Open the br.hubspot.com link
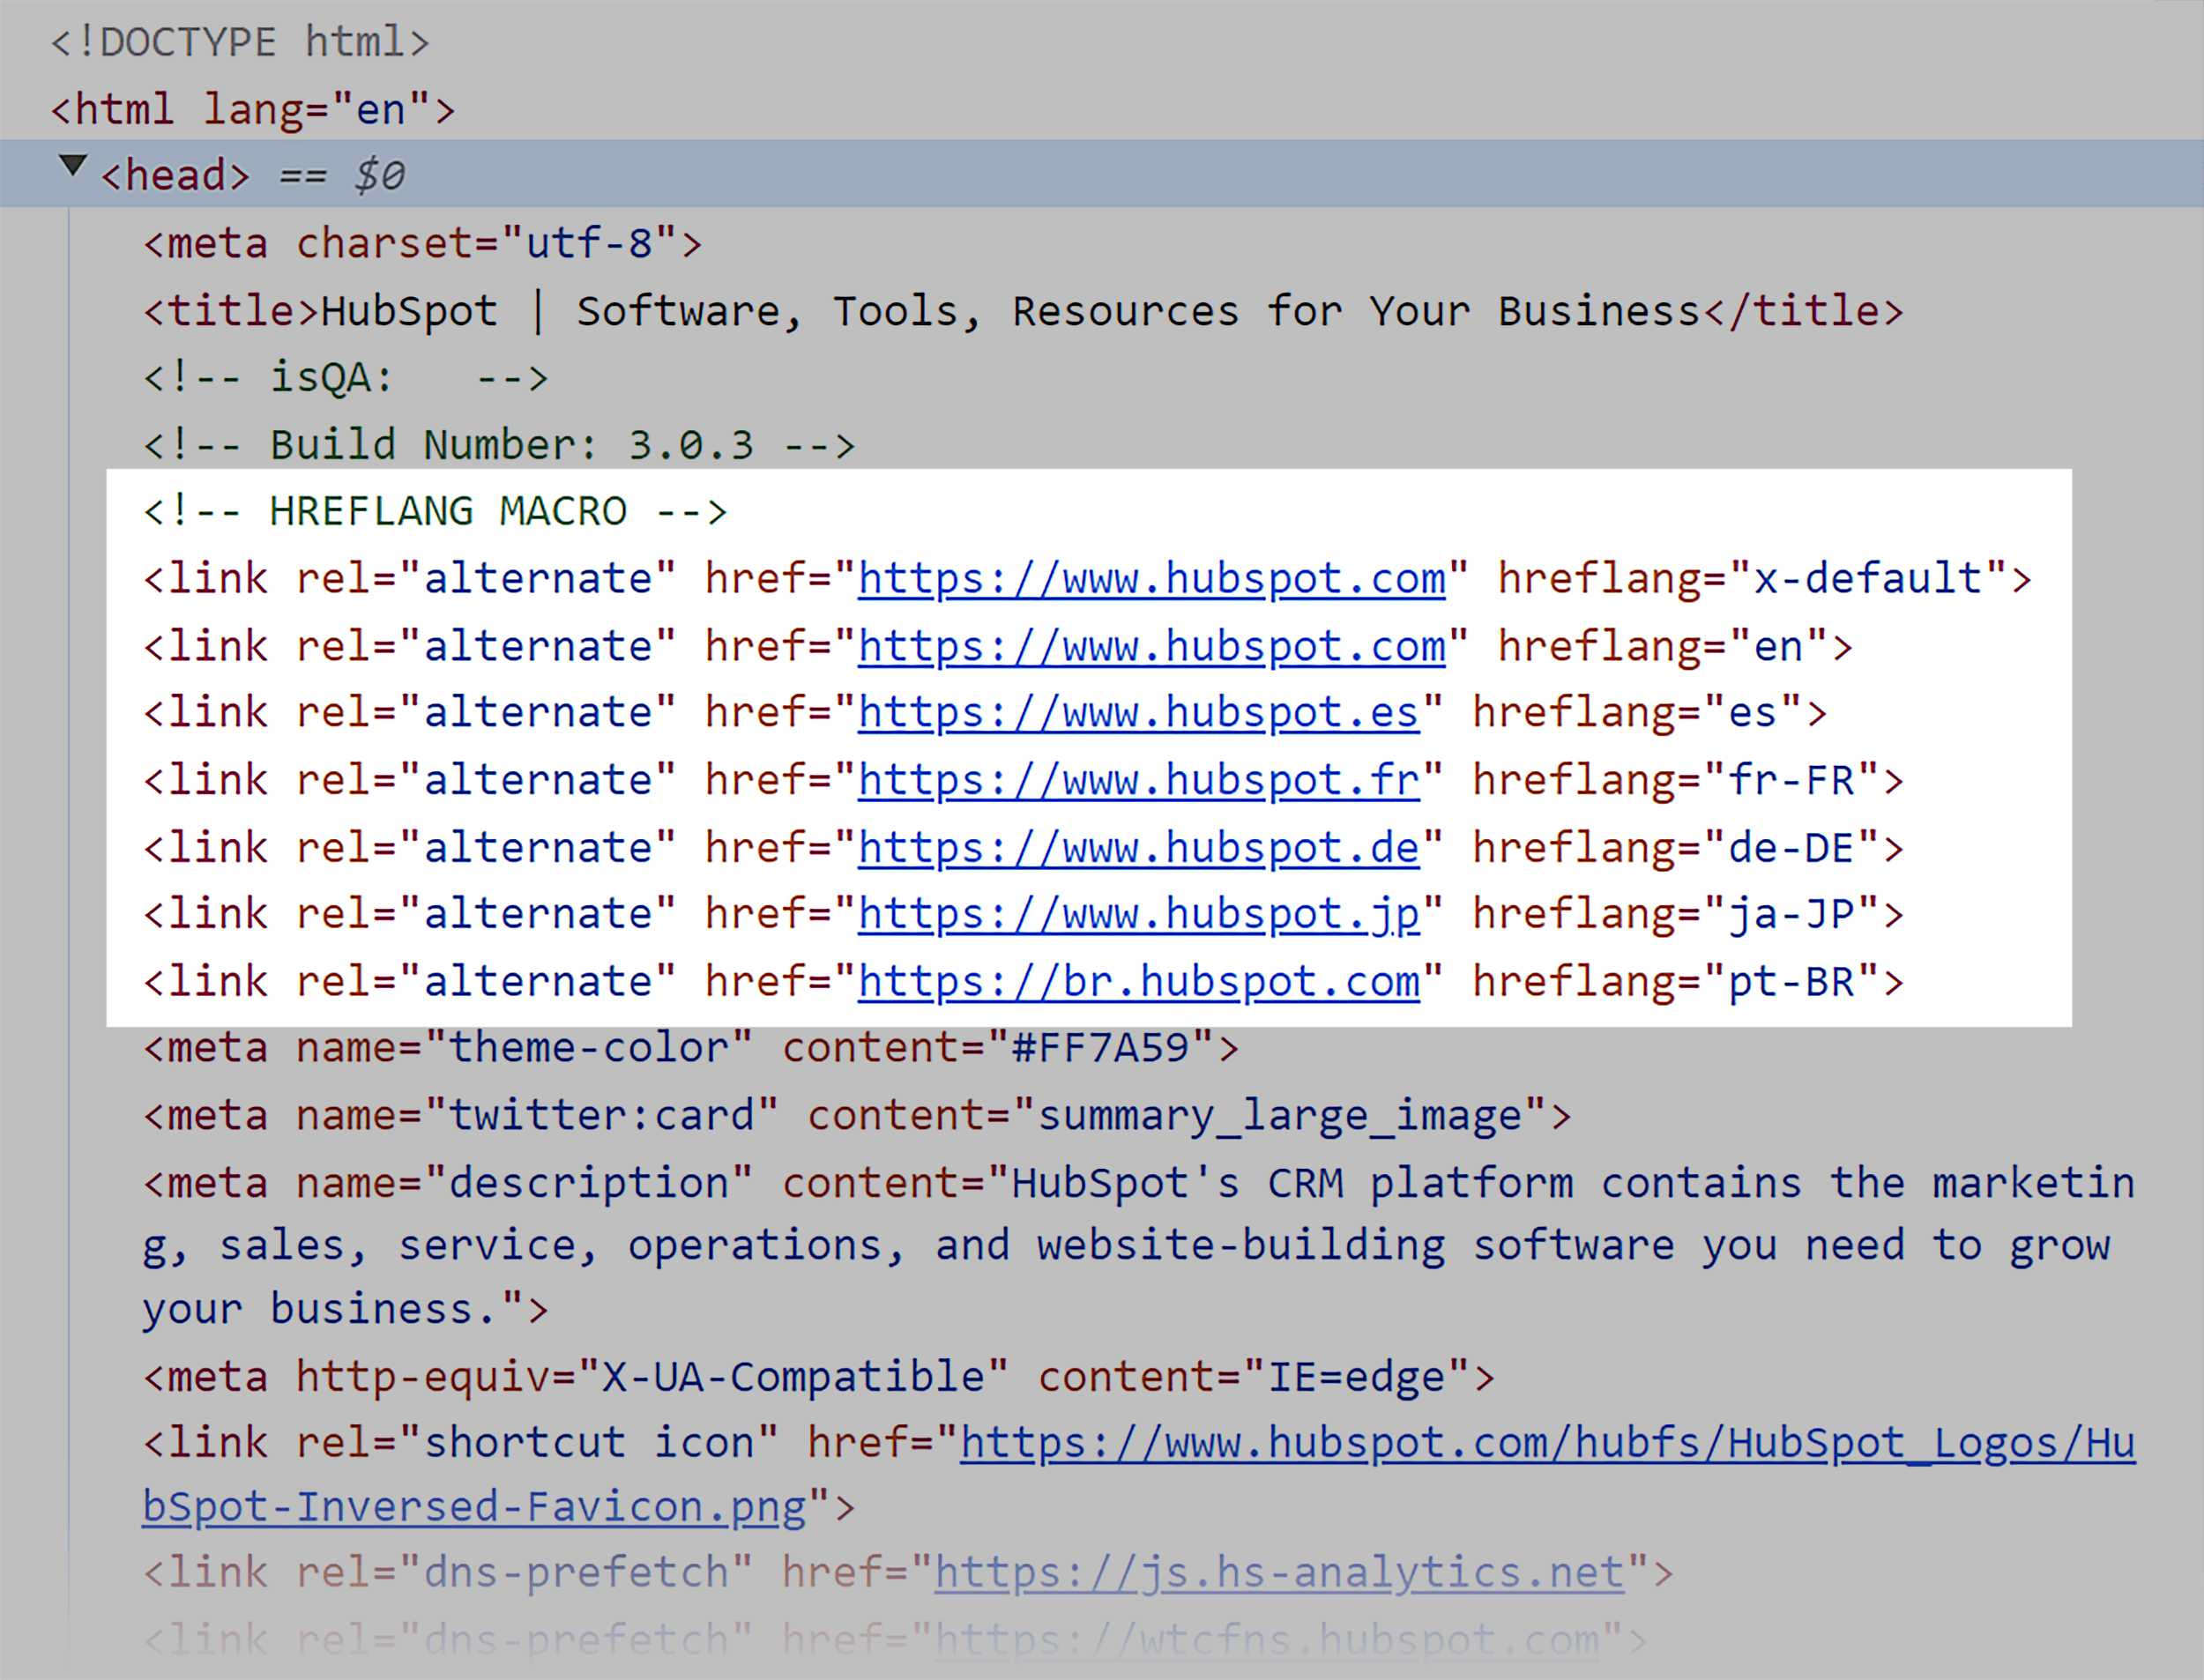The height and width of the screenshot is (1680, 2204). (x=1139, y=982)
